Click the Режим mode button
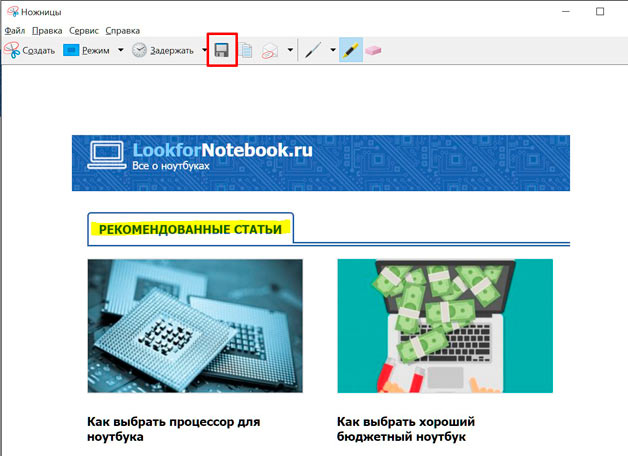This screenshot has height=456, width=628. (x=86, y=50)
